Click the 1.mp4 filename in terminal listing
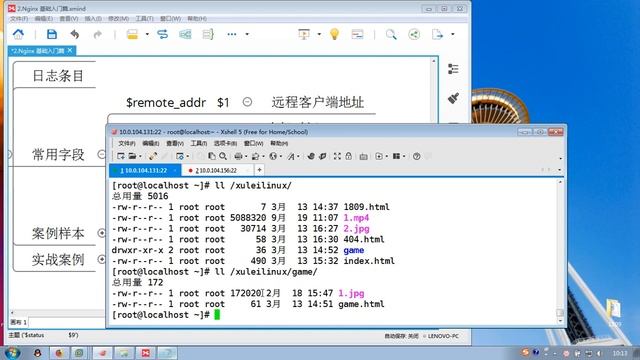 coord(356,218)
